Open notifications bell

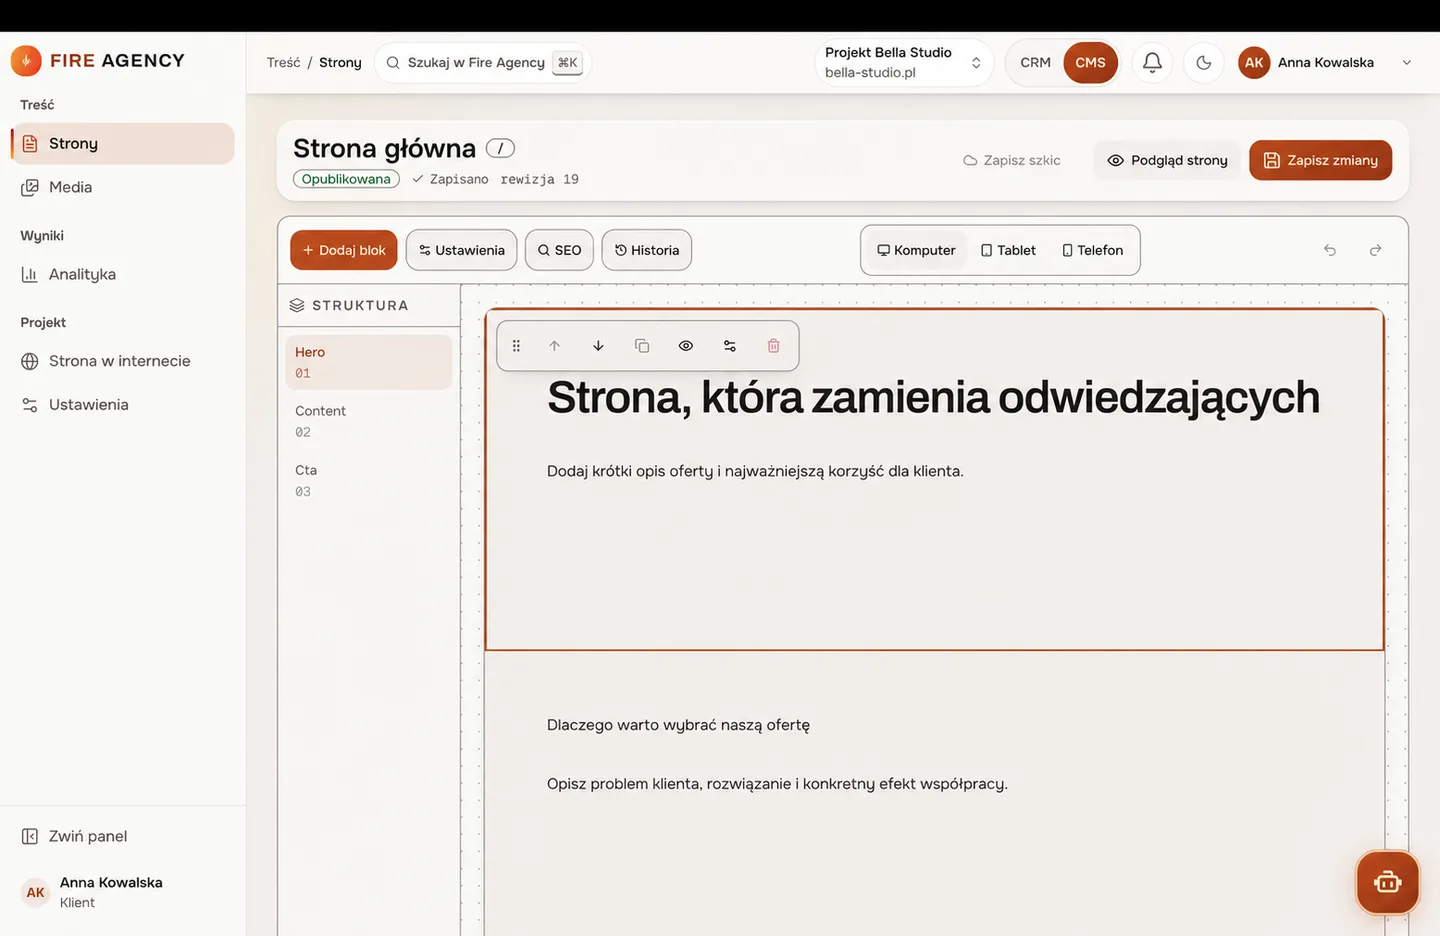point(1152,62)
